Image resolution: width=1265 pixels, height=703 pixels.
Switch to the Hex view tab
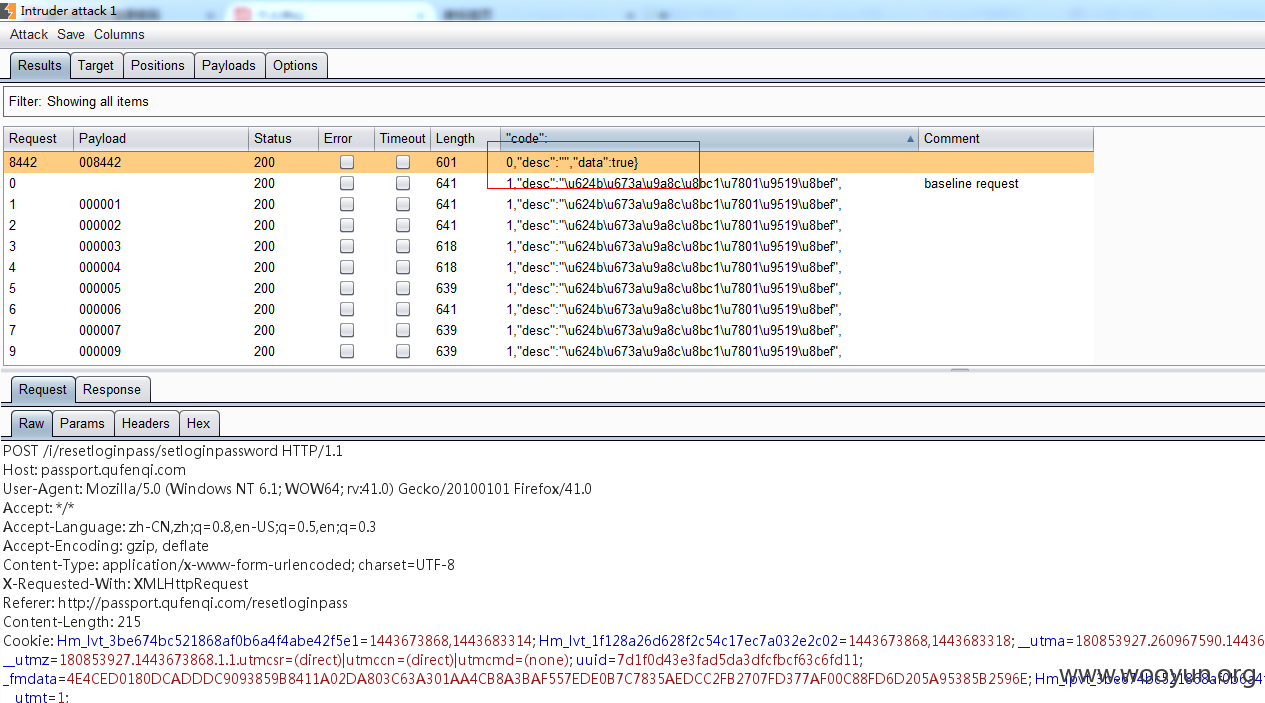[198, 423]
